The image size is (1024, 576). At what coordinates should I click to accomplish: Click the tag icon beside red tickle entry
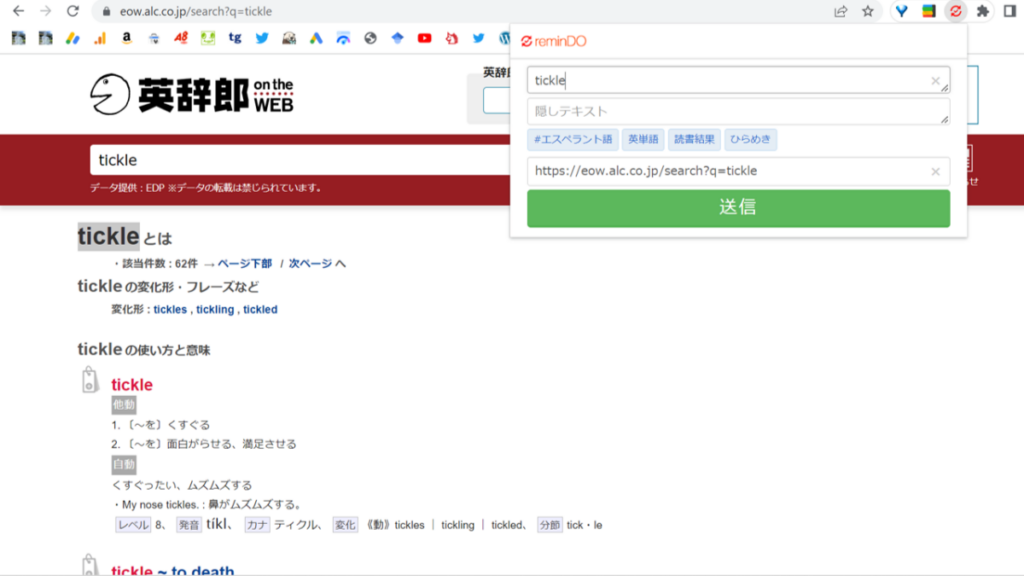89,380
